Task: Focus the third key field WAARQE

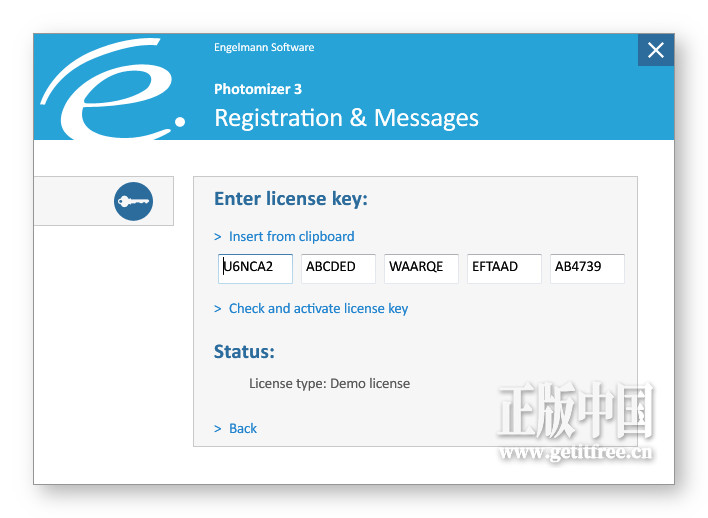Action: coord(421,269)
